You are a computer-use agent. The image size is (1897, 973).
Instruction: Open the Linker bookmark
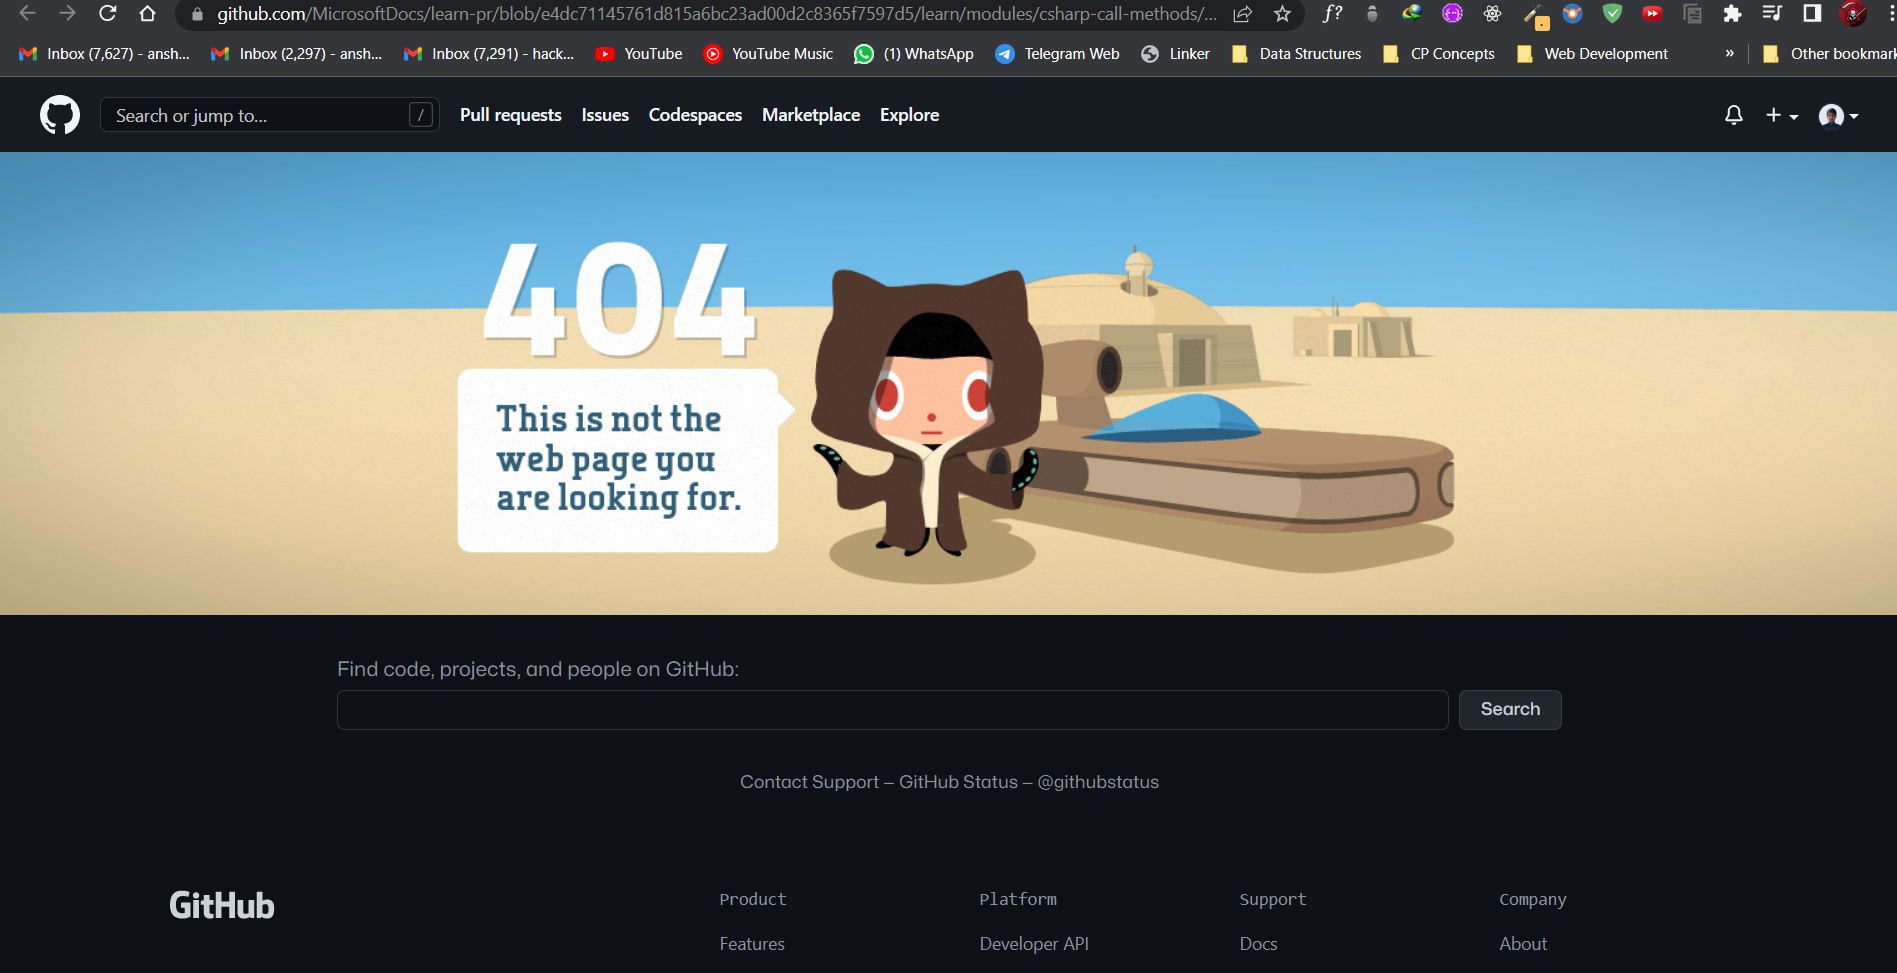click(x=1175, y=54)
